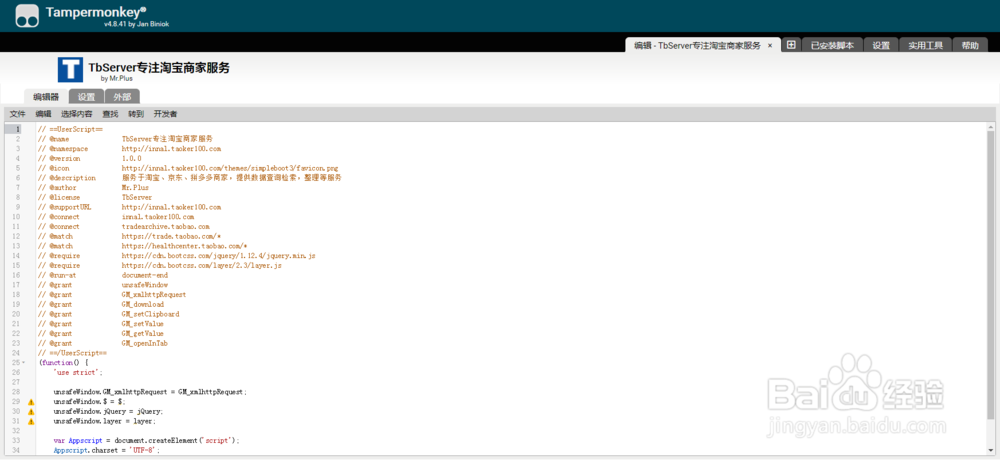Image resolution: width=1000 pixels, height=460 pixels.
Task: Click Appscript.charset = 'UTF-8' line
Action: tap(107, 450)
